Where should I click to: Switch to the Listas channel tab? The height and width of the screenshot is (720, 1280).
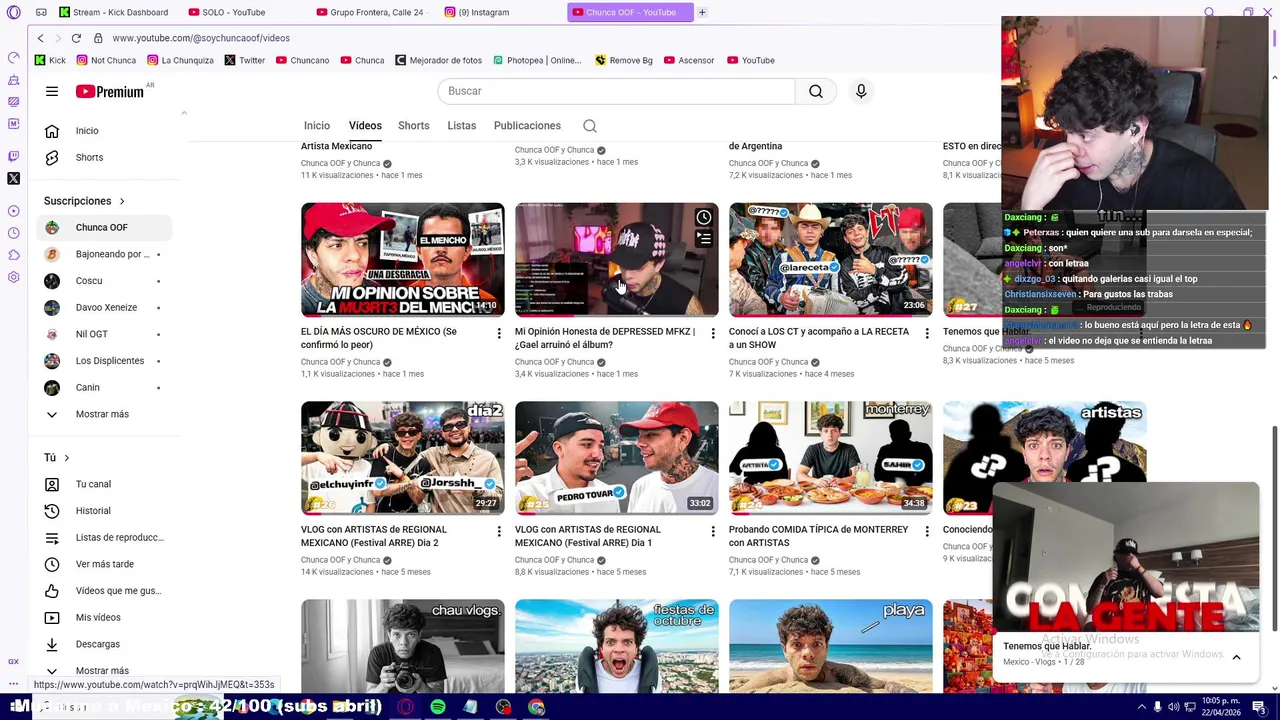coord(462,126)
